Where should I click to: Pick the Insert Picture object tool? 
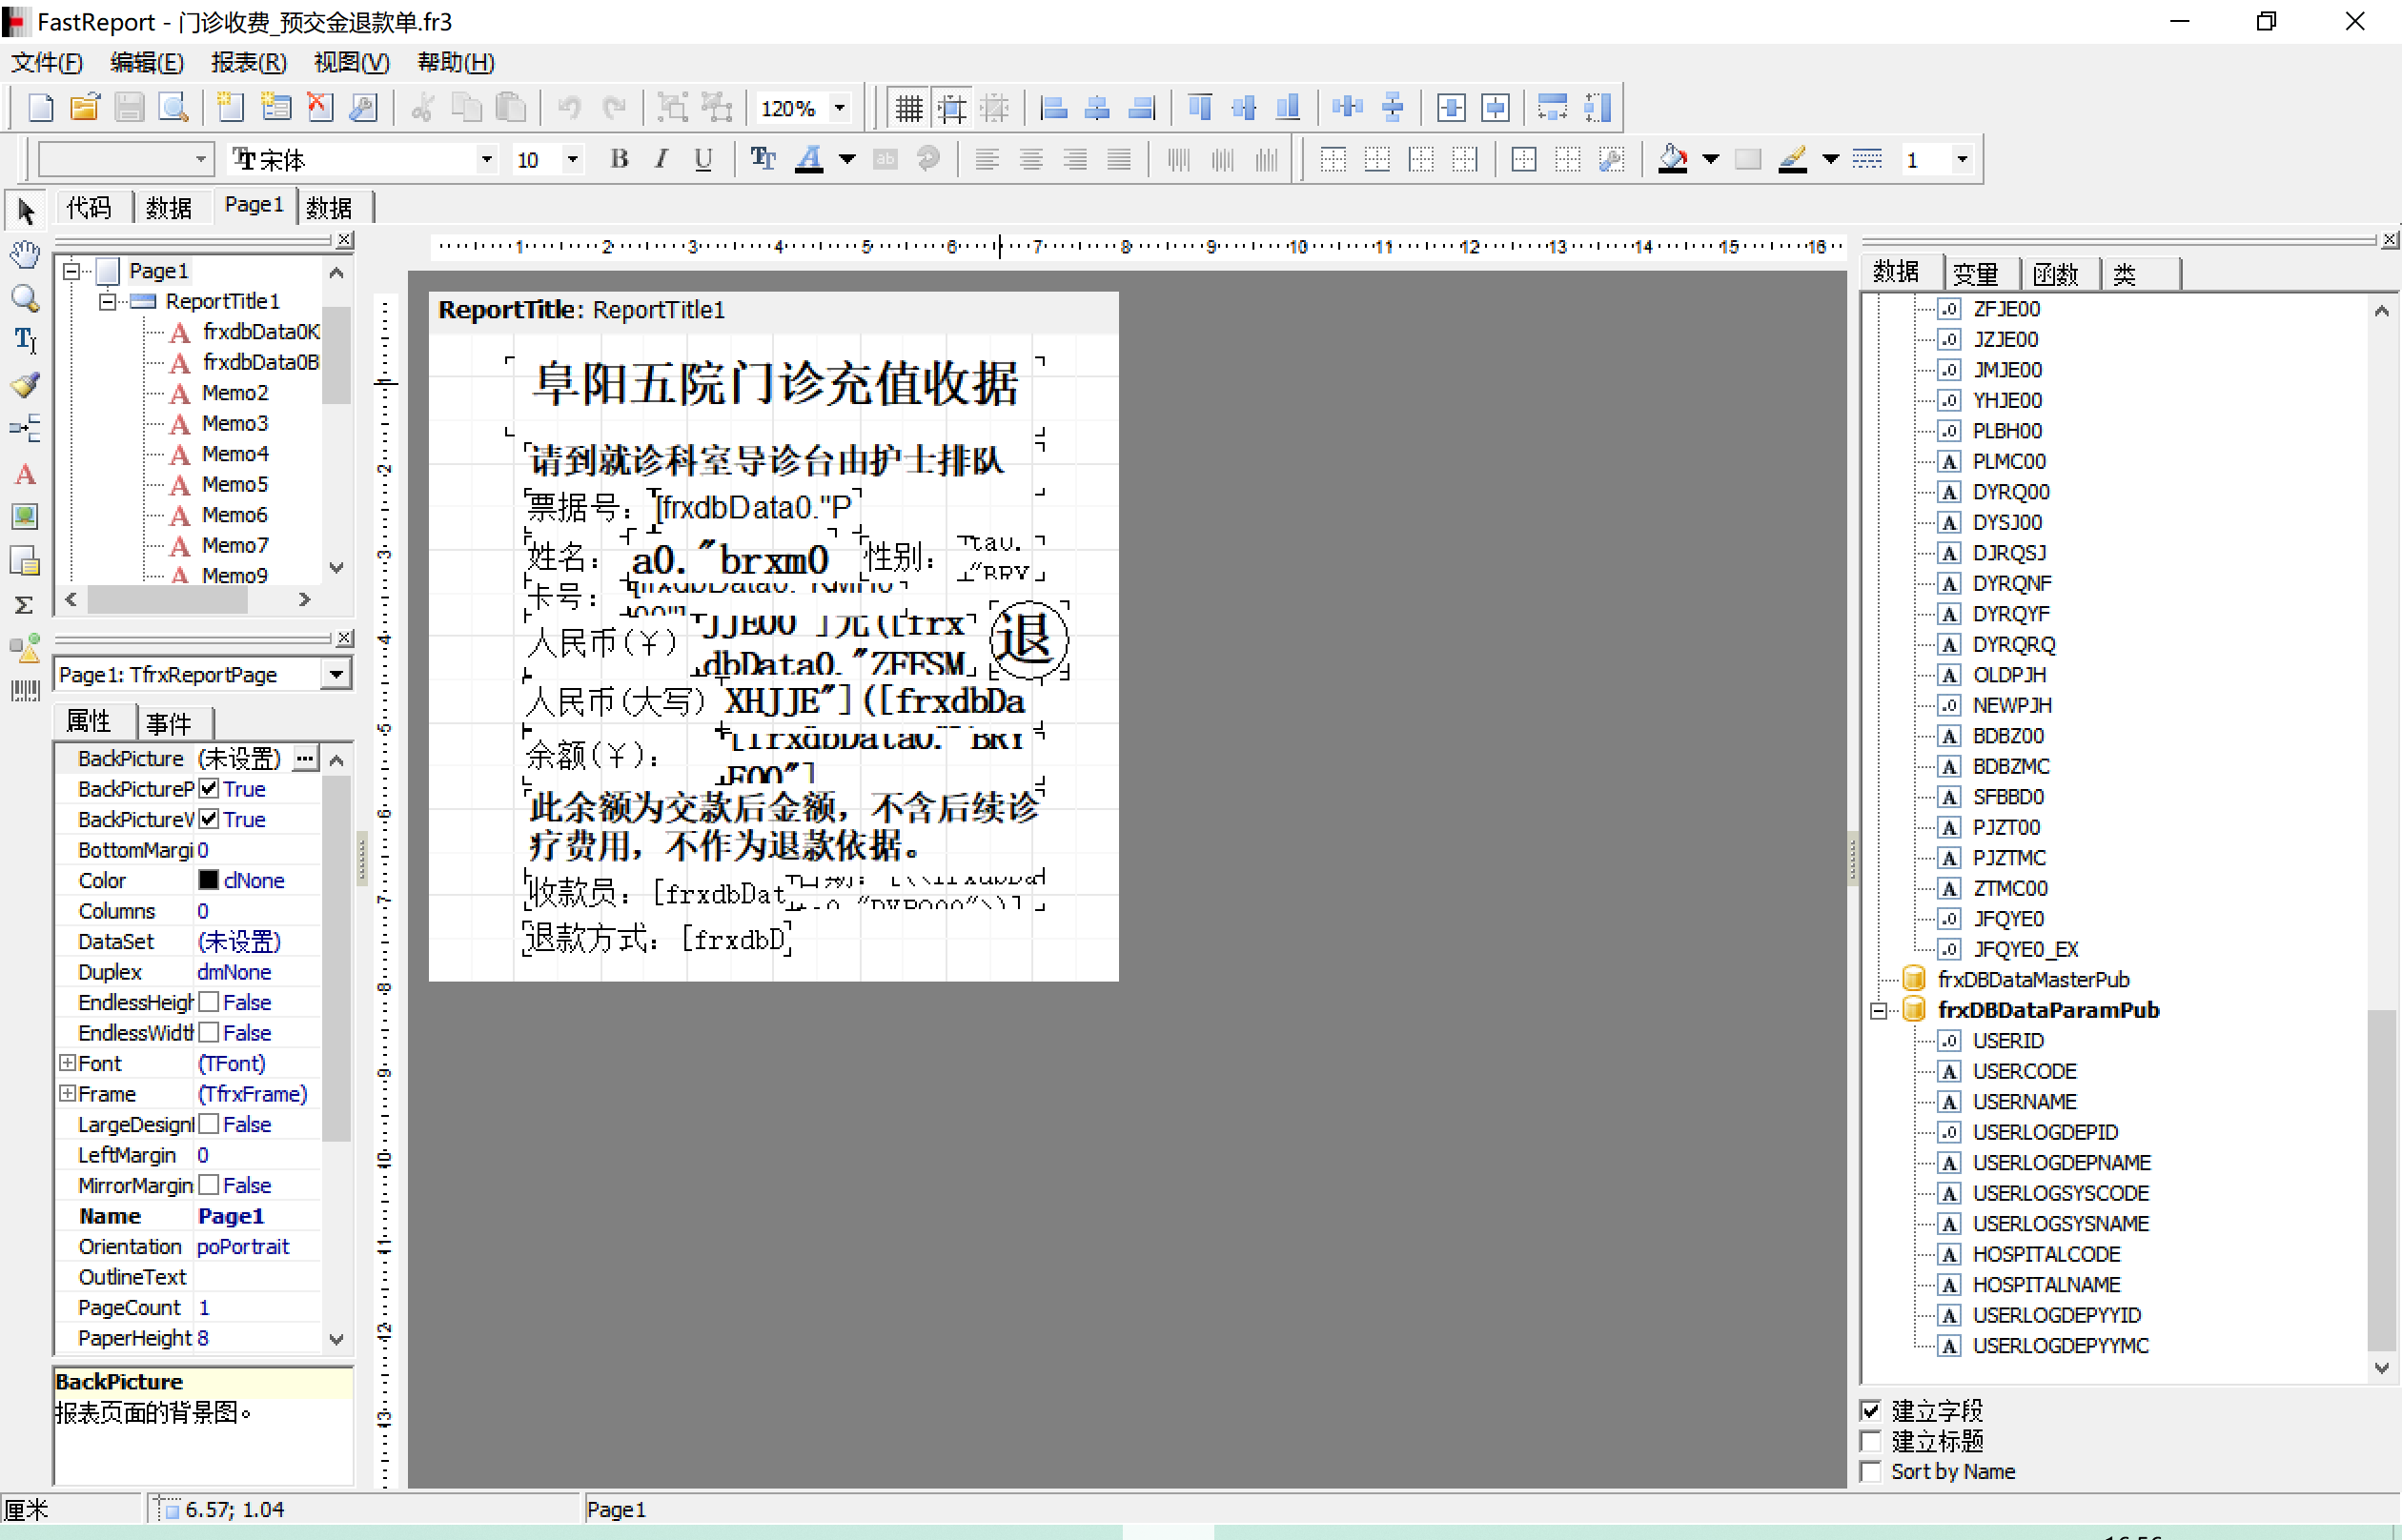[25, 517]
